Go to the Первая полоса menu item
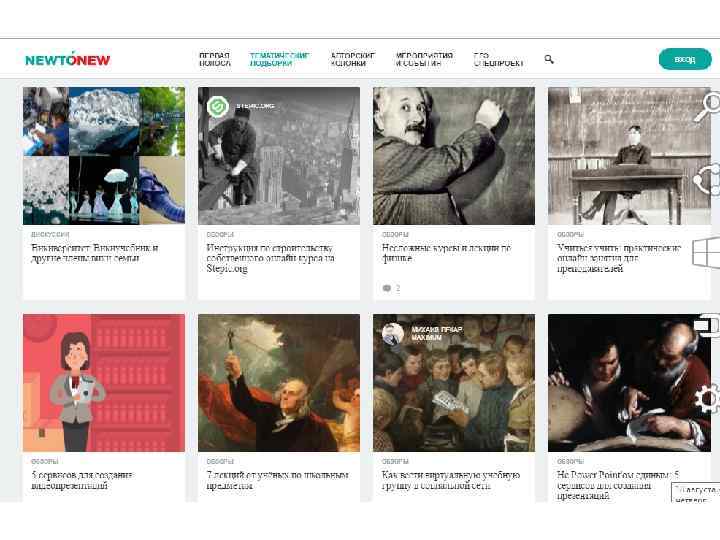The height and width of the screenshot is (540, 720). [x=214, y=59]
